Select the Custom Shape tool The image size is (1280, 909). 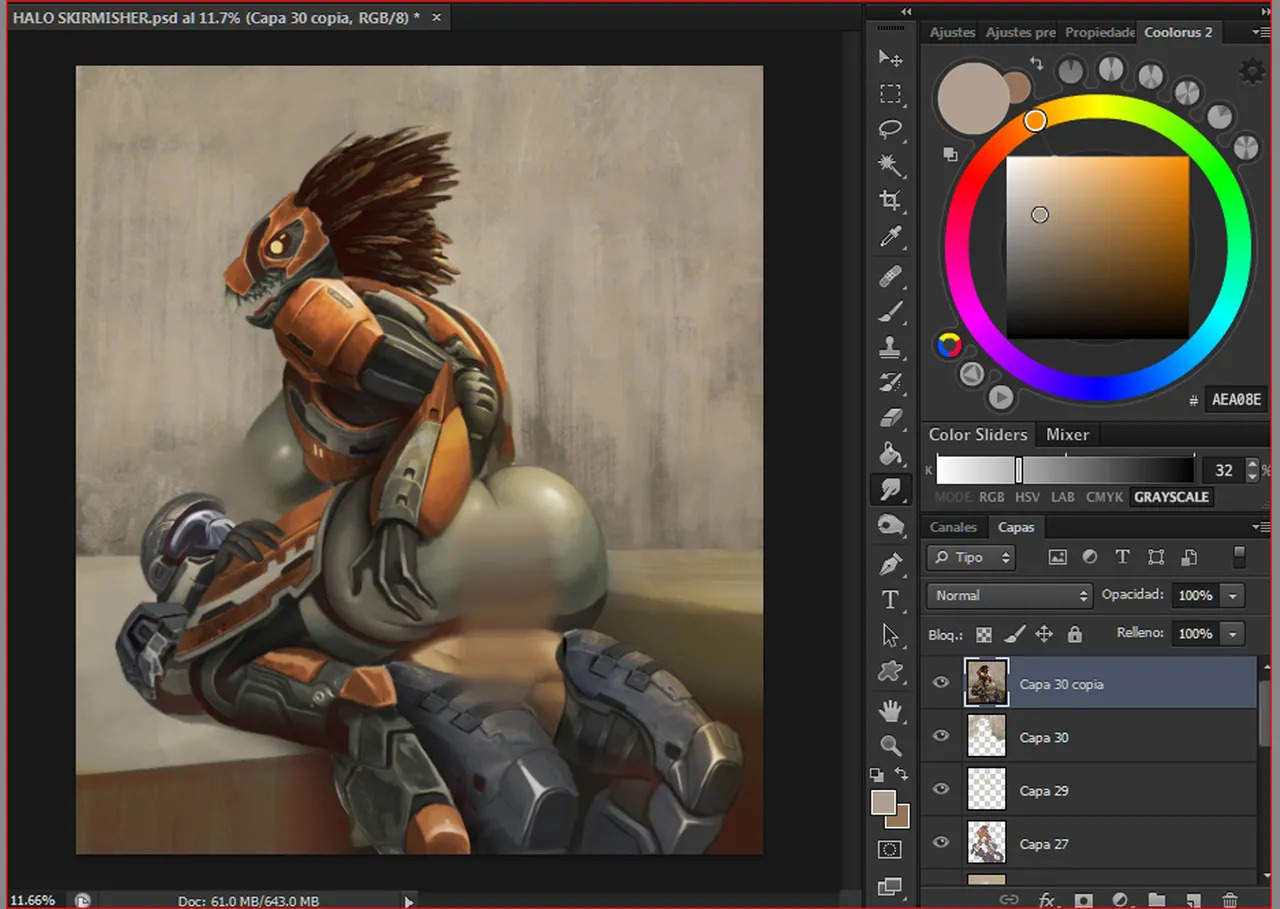click(890, 671)
